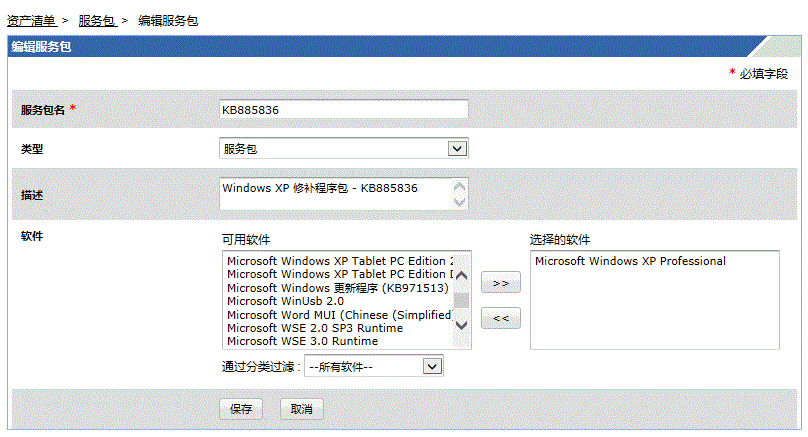Select Microsoft WinUsb 2.0 in available software
The image size is (808, 437).
click(285, 301)
